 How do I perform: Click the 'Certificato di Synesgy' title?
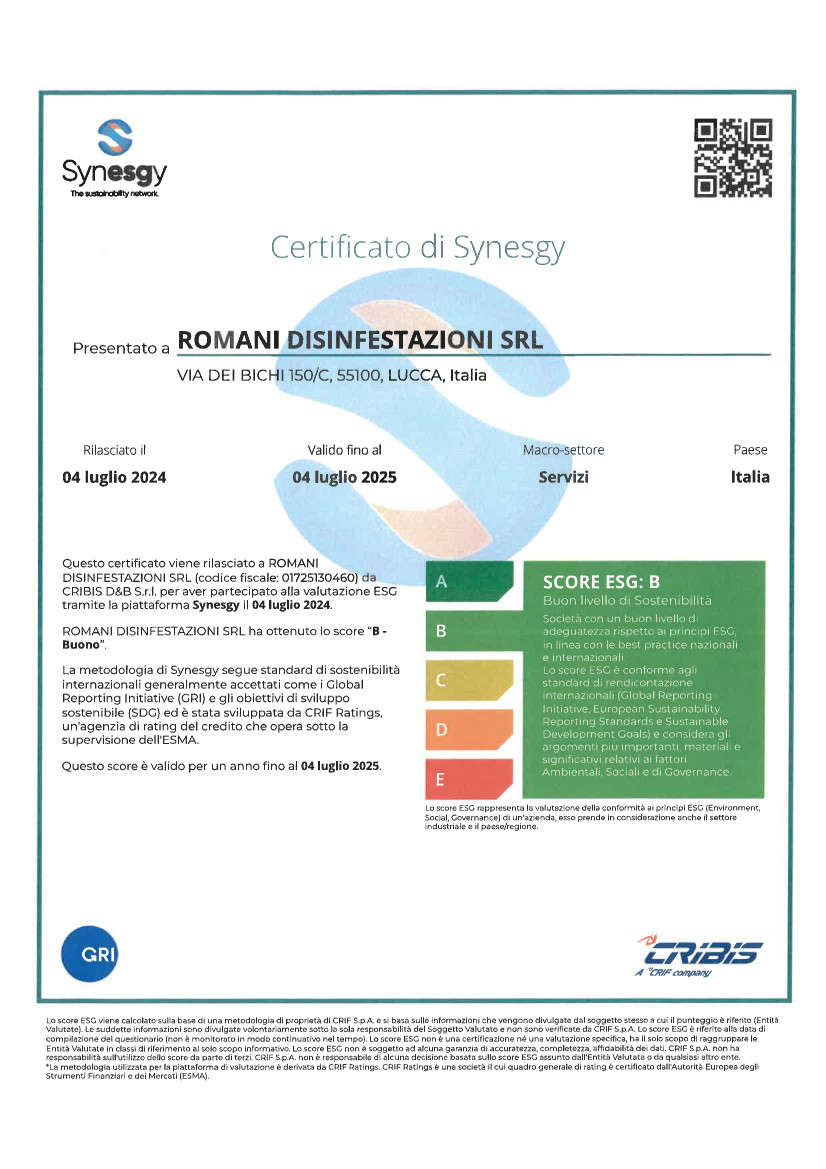pyautogui.click(x=418, y=246)
